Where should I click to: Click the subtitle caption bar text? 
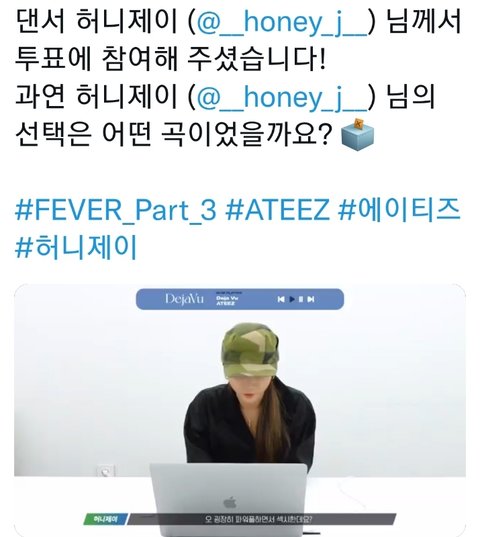pos(258,519)
